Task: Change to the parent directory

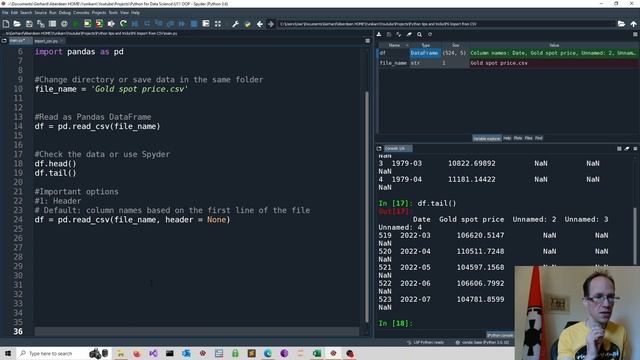Action: 633,24
